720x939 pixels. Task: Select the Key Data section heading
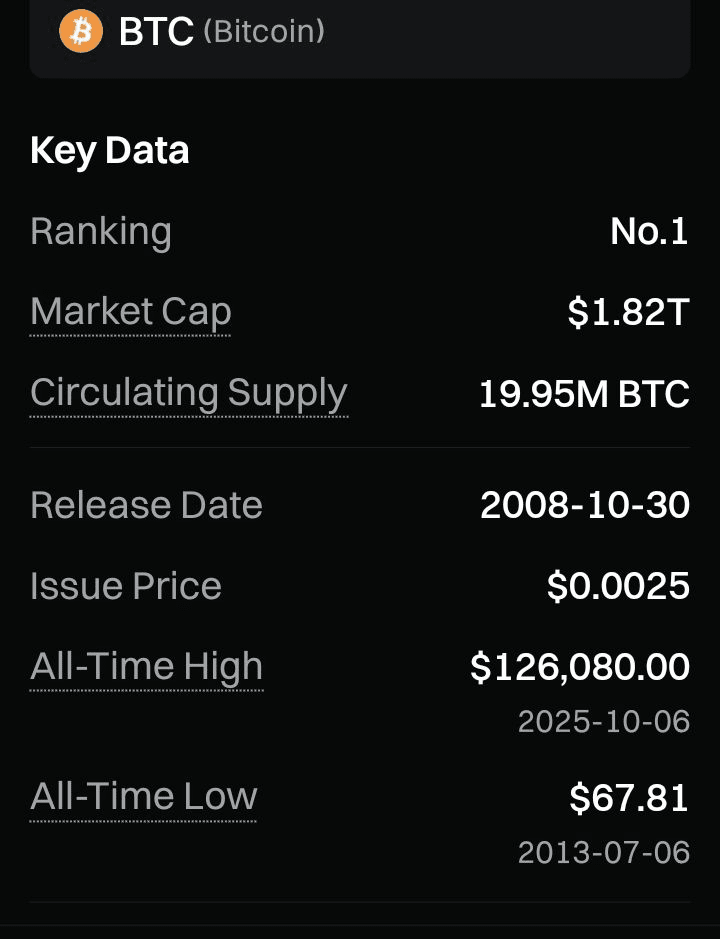pos(110,151)
